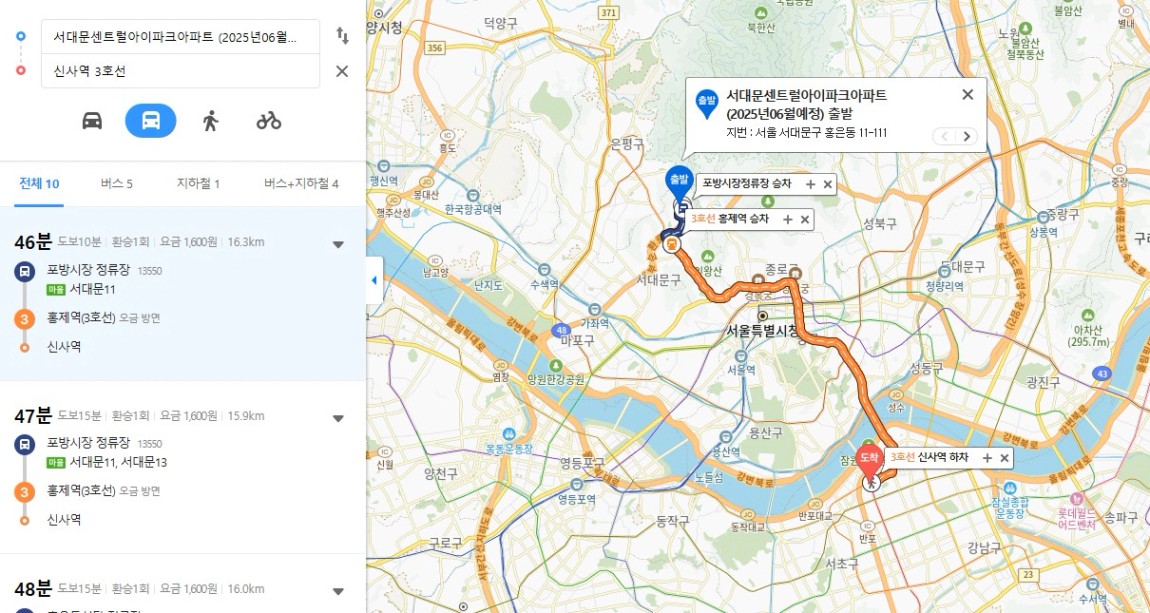Swap origin and destination arrows
1150x613 pixels.
(x=342, y=36)
